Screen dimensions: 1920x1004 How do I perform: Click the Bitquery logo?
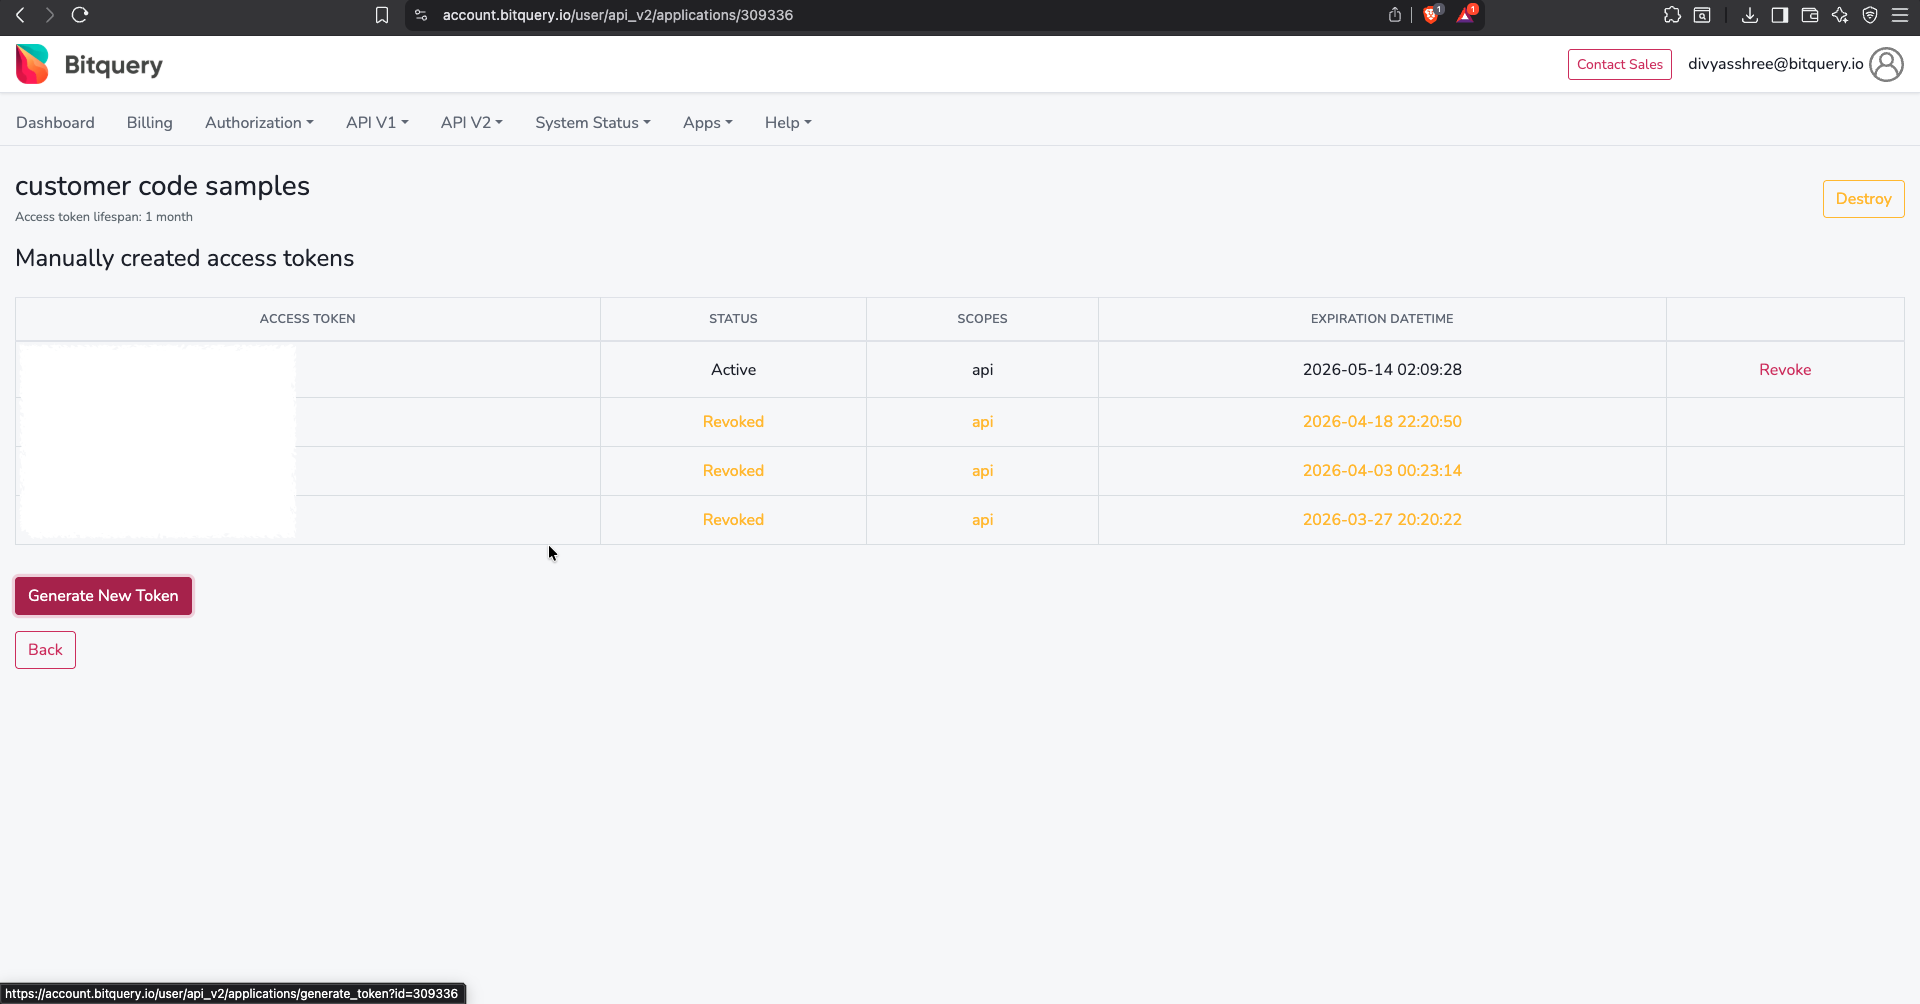point(89,64)
